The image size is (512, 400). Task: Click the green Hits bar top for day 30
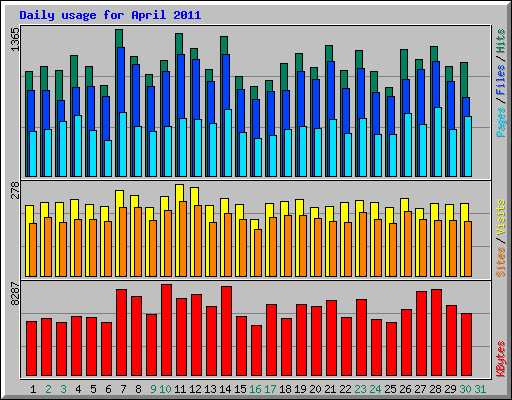(x=464, y=79)
